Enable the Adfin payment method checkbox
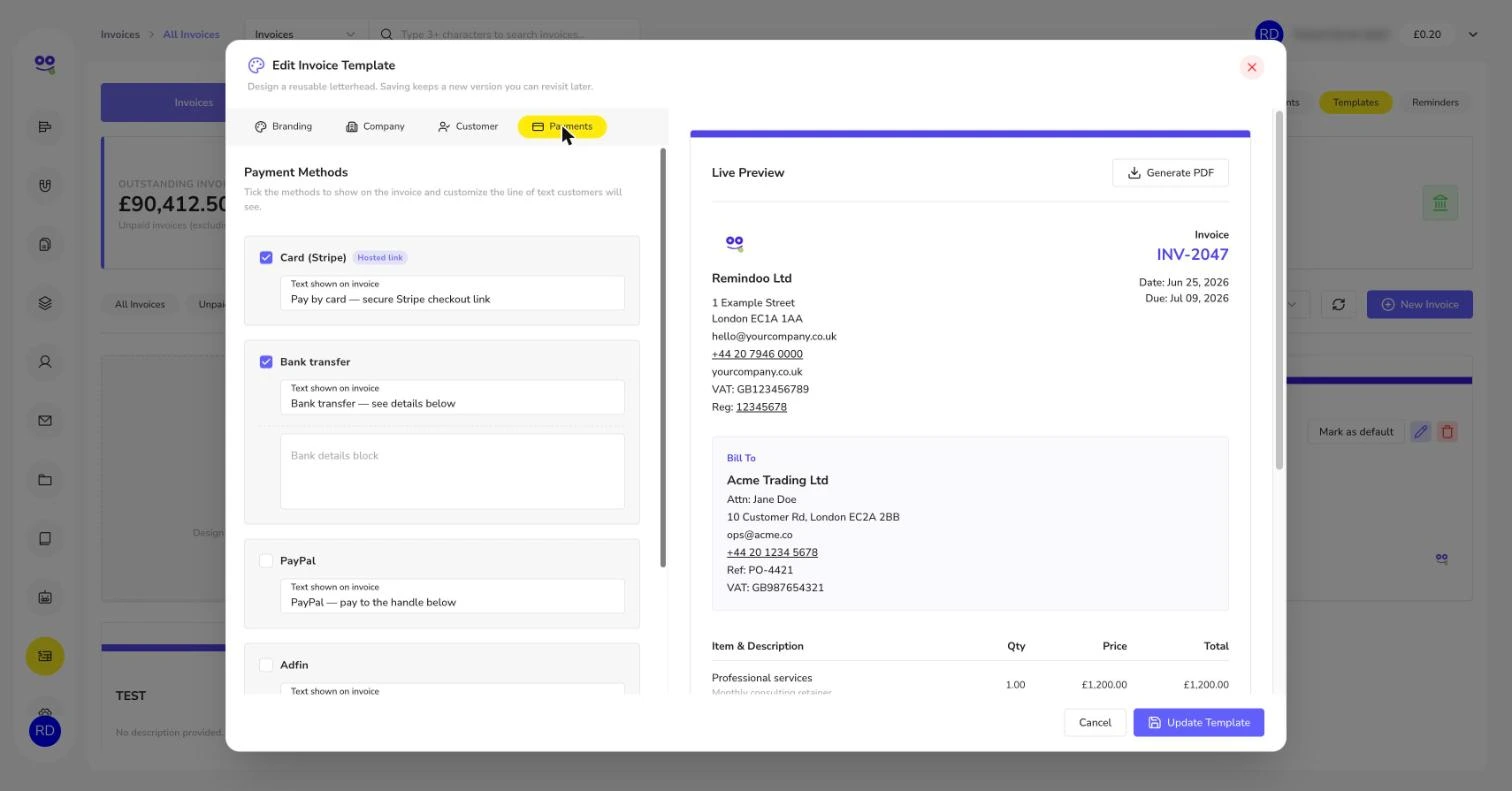 point(266,665)
